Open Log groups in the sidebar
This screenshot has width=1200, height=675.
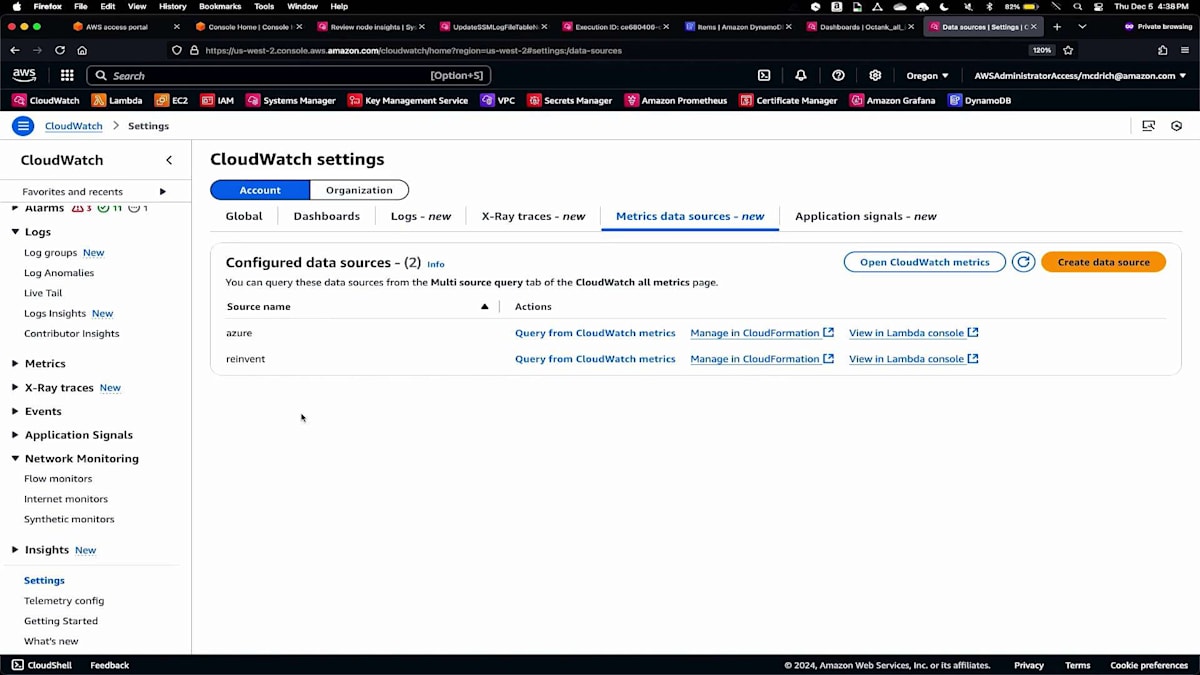tap(50, 253)
